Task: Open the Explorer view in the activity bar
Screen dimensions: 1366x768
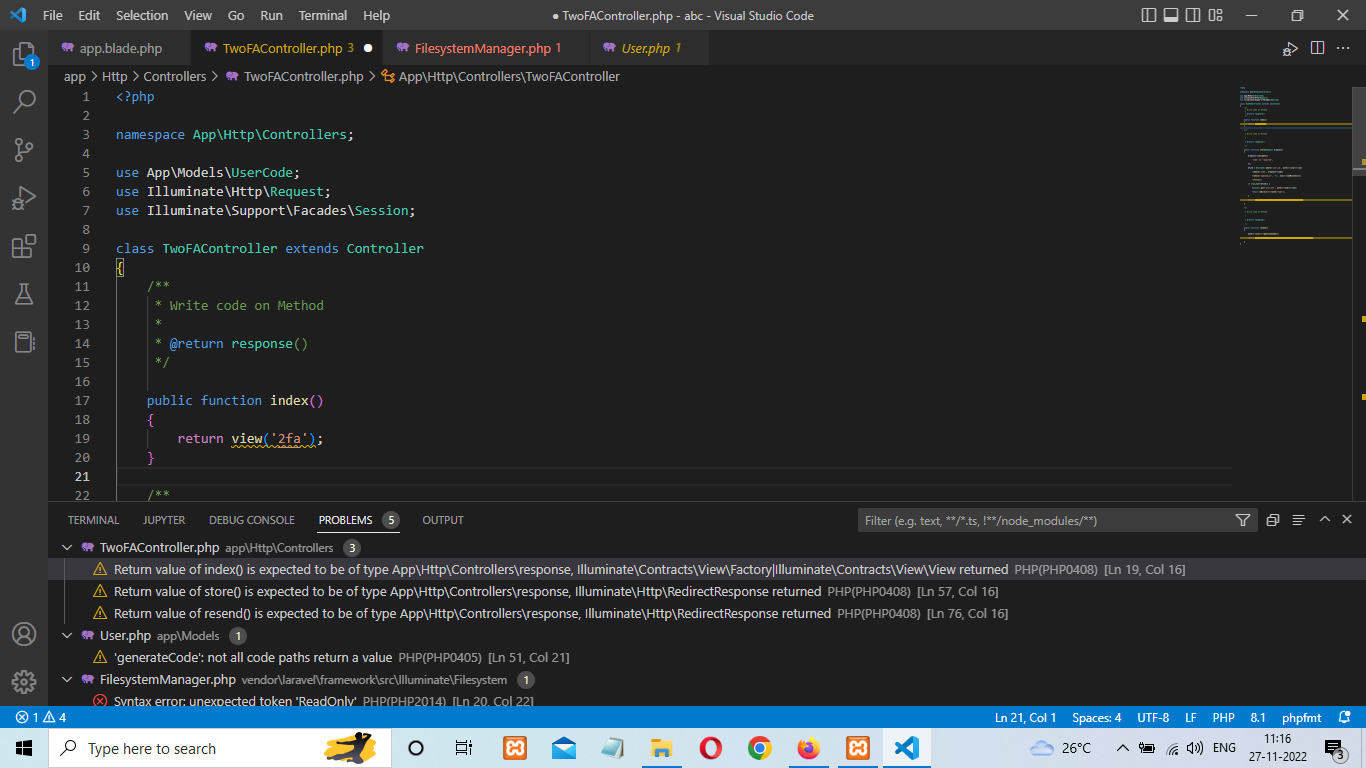Action: coord(24,54)
